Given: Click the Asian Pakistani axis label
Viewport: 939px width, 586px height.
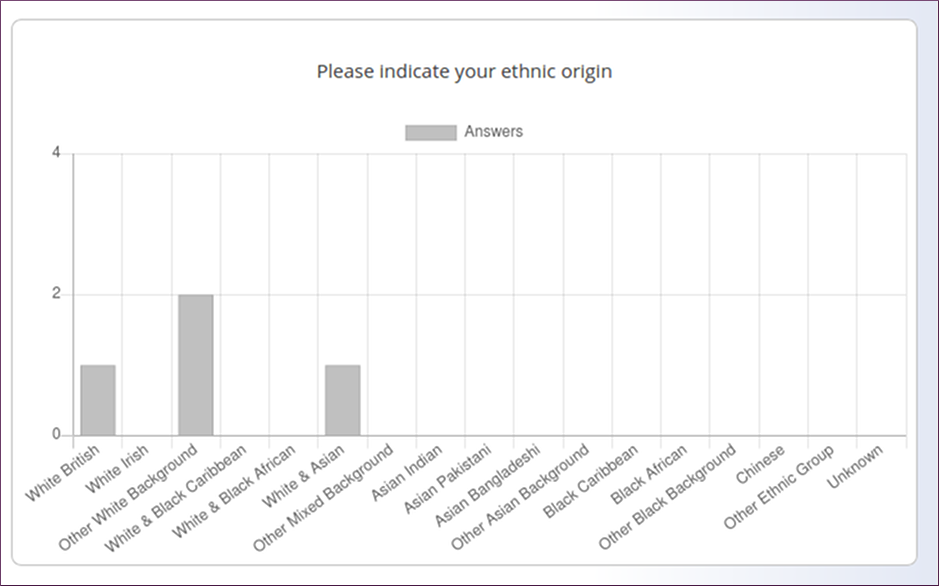Looking at the screenshot, I should (x=447, y=479).
